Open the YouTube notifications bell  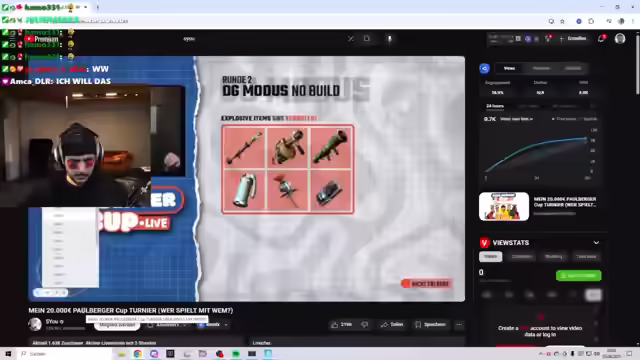pyautogui.click(x=601, y=38)
